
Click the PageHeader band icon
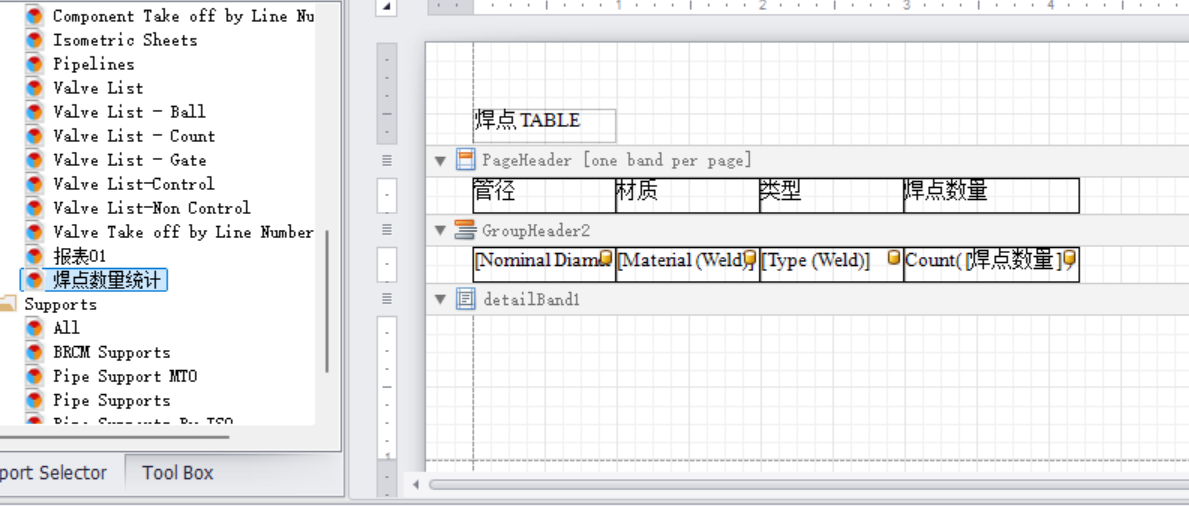point(466,160)
